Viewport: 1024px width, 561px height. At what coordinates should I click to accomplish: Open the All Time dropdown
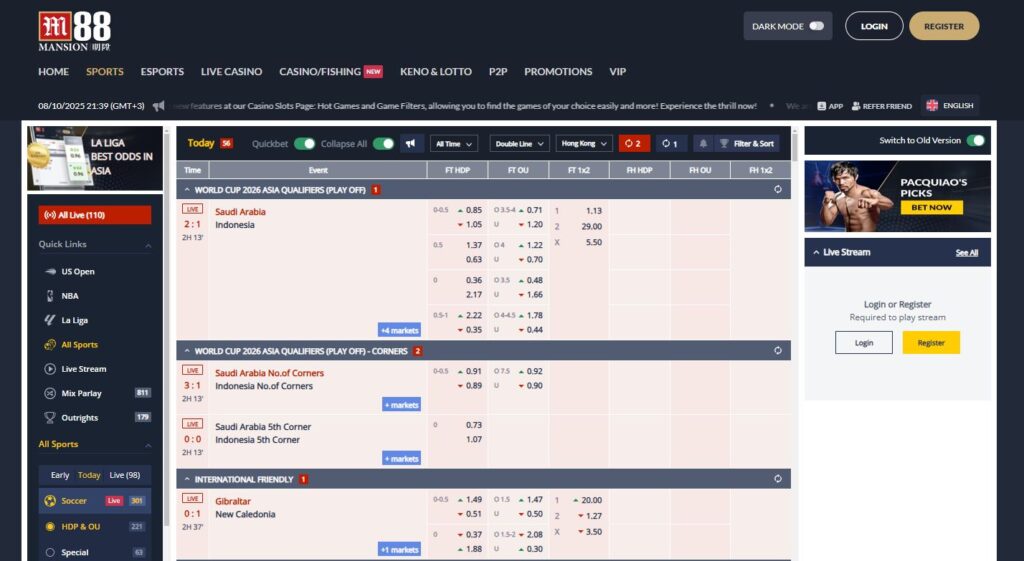[454, 144]
